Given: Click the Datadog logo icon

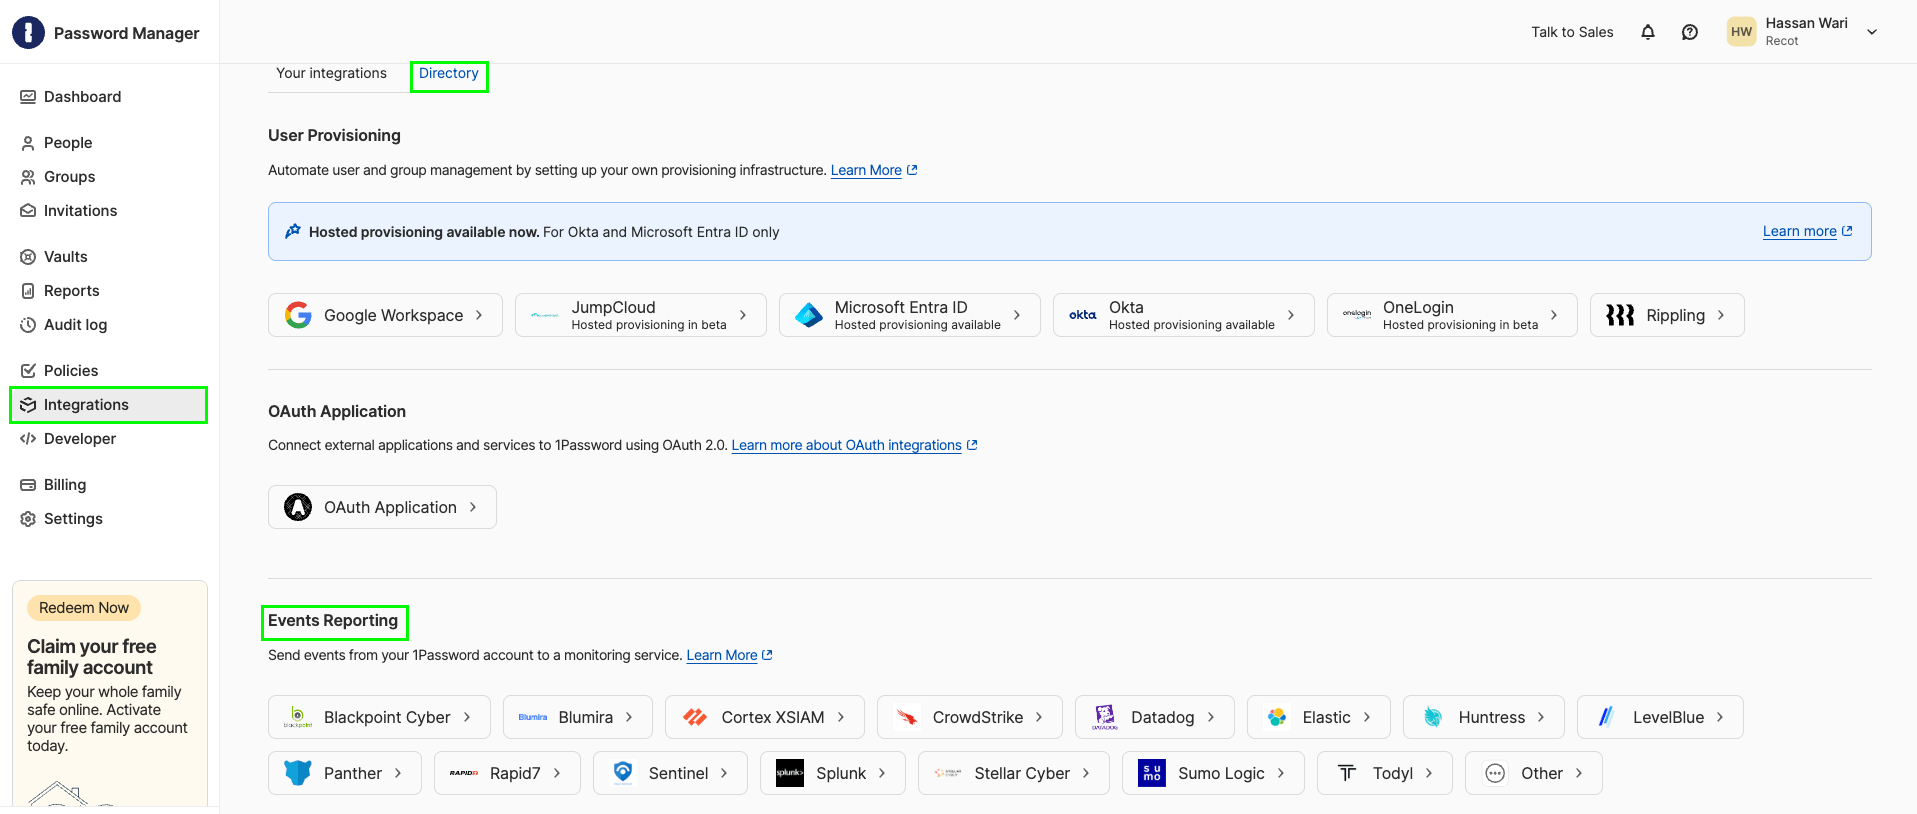Looking at the screenshot, I should [1105, 717].
